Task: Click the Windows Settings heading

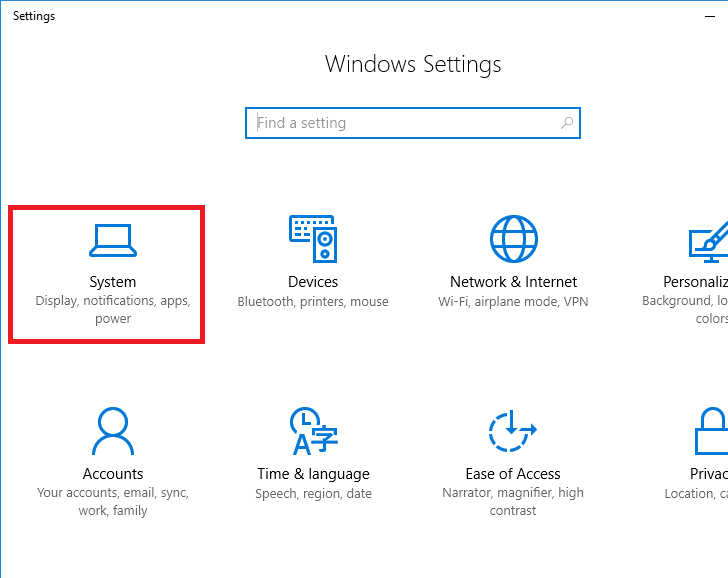Action: (413, 64)
